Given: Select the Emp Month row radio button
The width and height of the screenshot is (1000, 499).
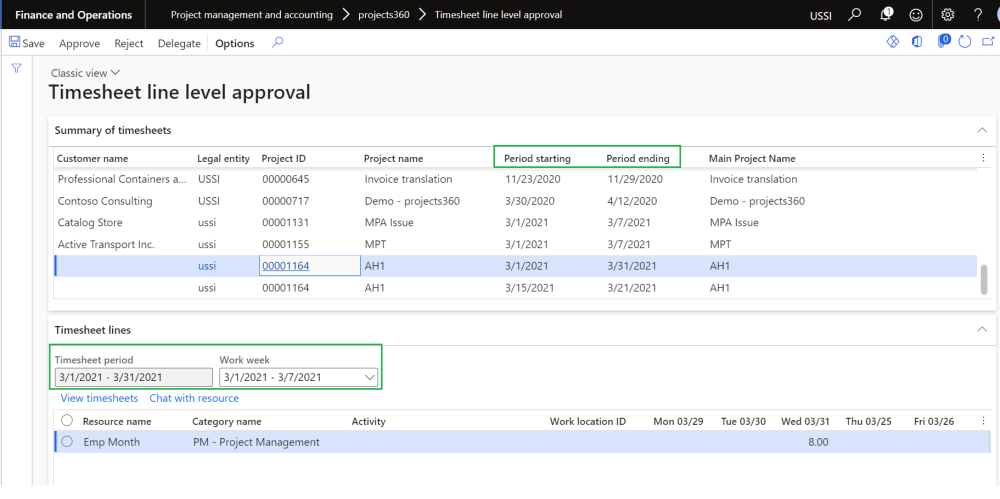Looking at the screenshot, I should click(67, 442).
